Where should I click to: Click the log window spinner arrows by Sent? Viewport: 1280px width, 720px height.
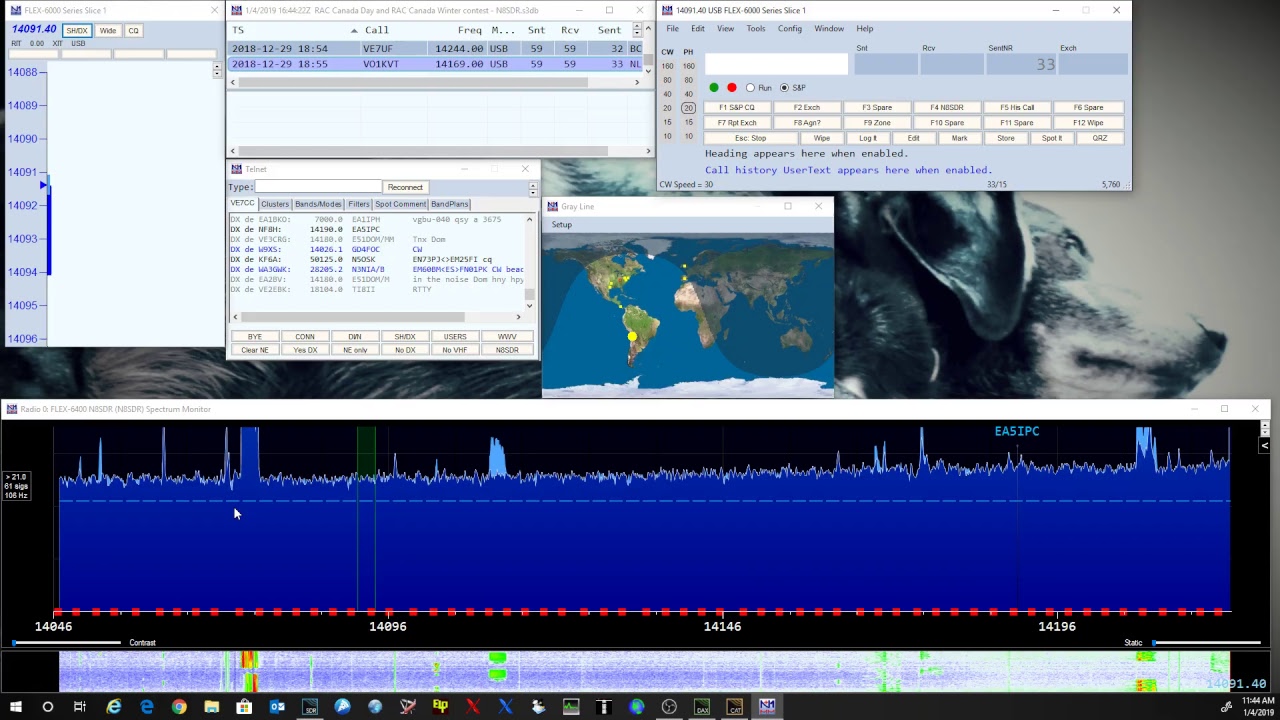(639, 30)
